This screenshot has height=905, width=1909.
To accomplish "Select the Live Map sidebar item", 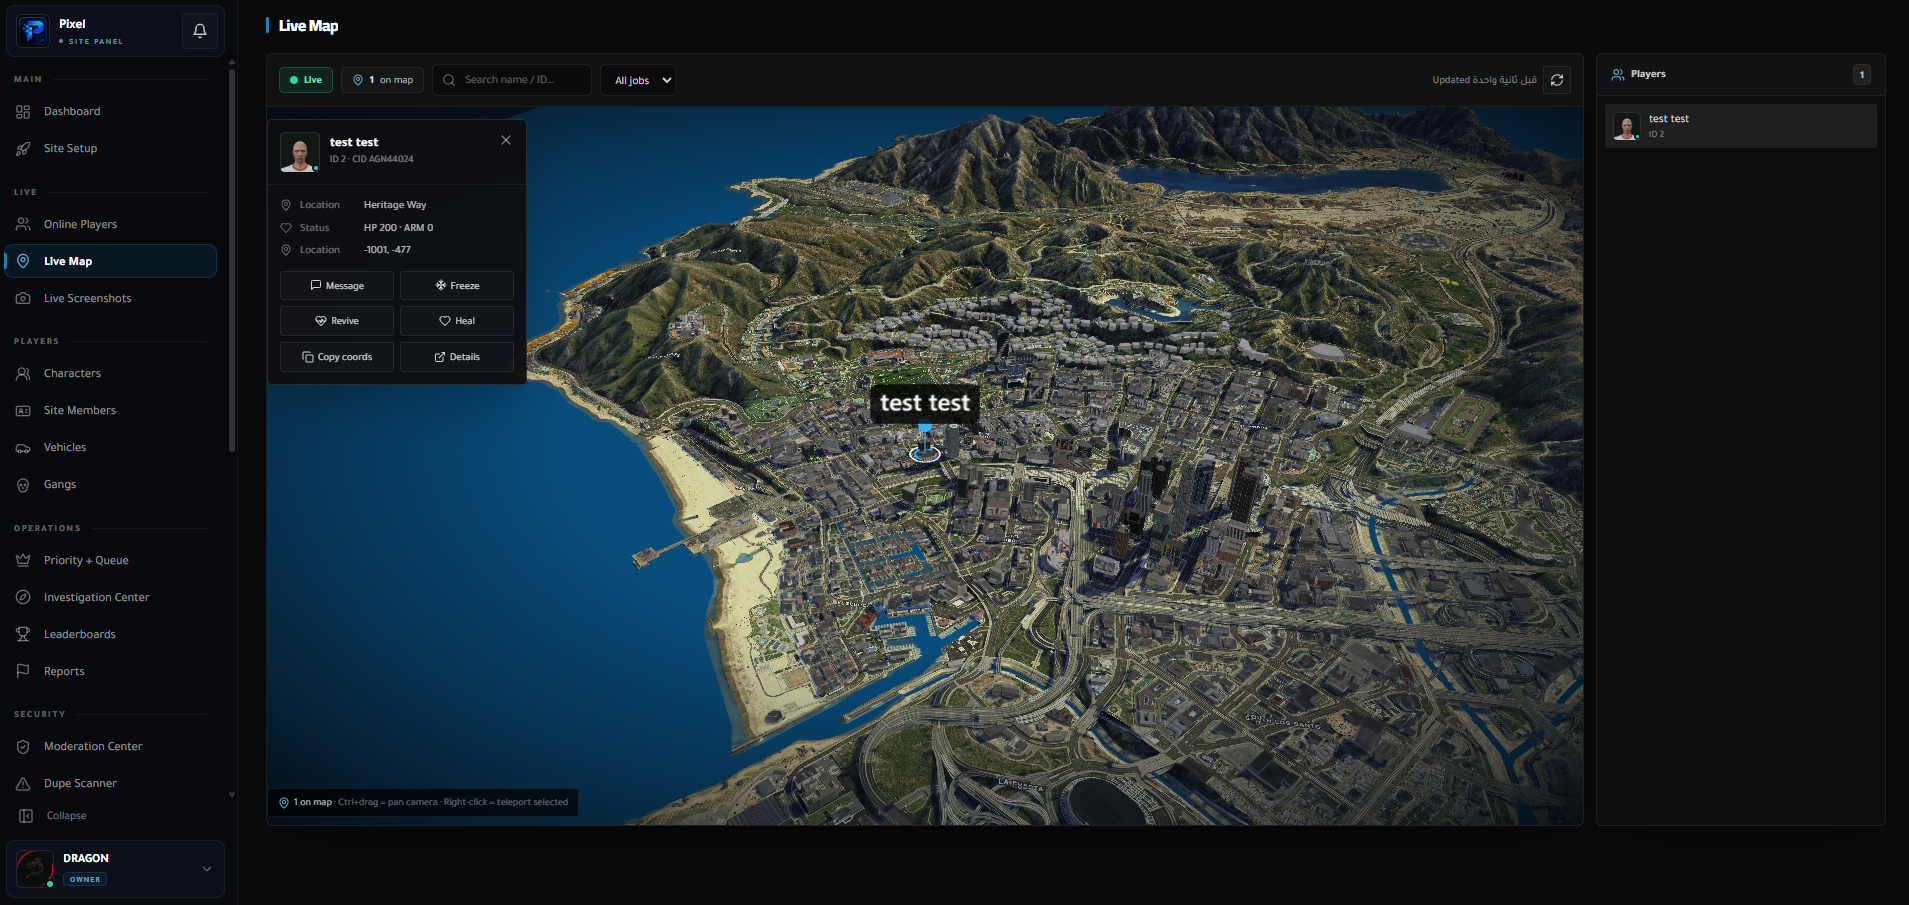I will [x=110, y=261].
